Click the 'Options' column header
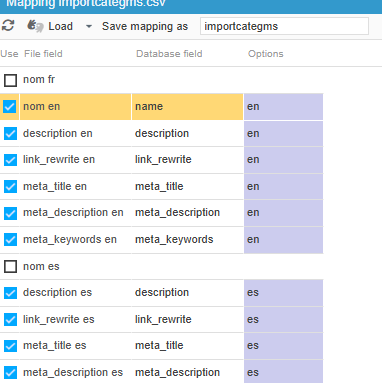This screenshot has width=382, height=383. [266, 54]
